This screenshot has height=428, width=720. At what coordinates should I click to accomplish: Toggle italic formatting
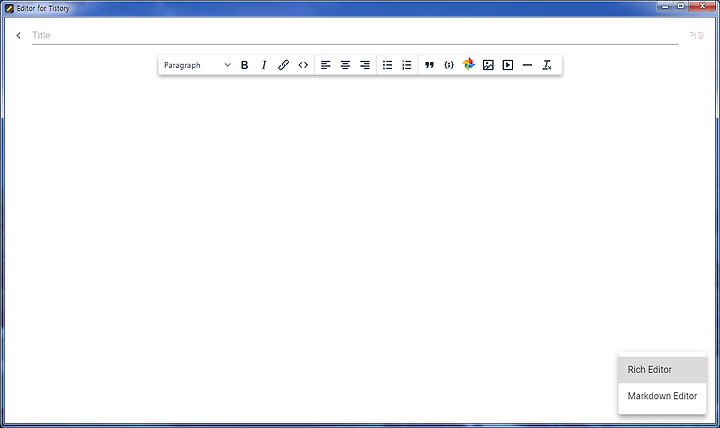pyautogui.click(x=264, y=65)
